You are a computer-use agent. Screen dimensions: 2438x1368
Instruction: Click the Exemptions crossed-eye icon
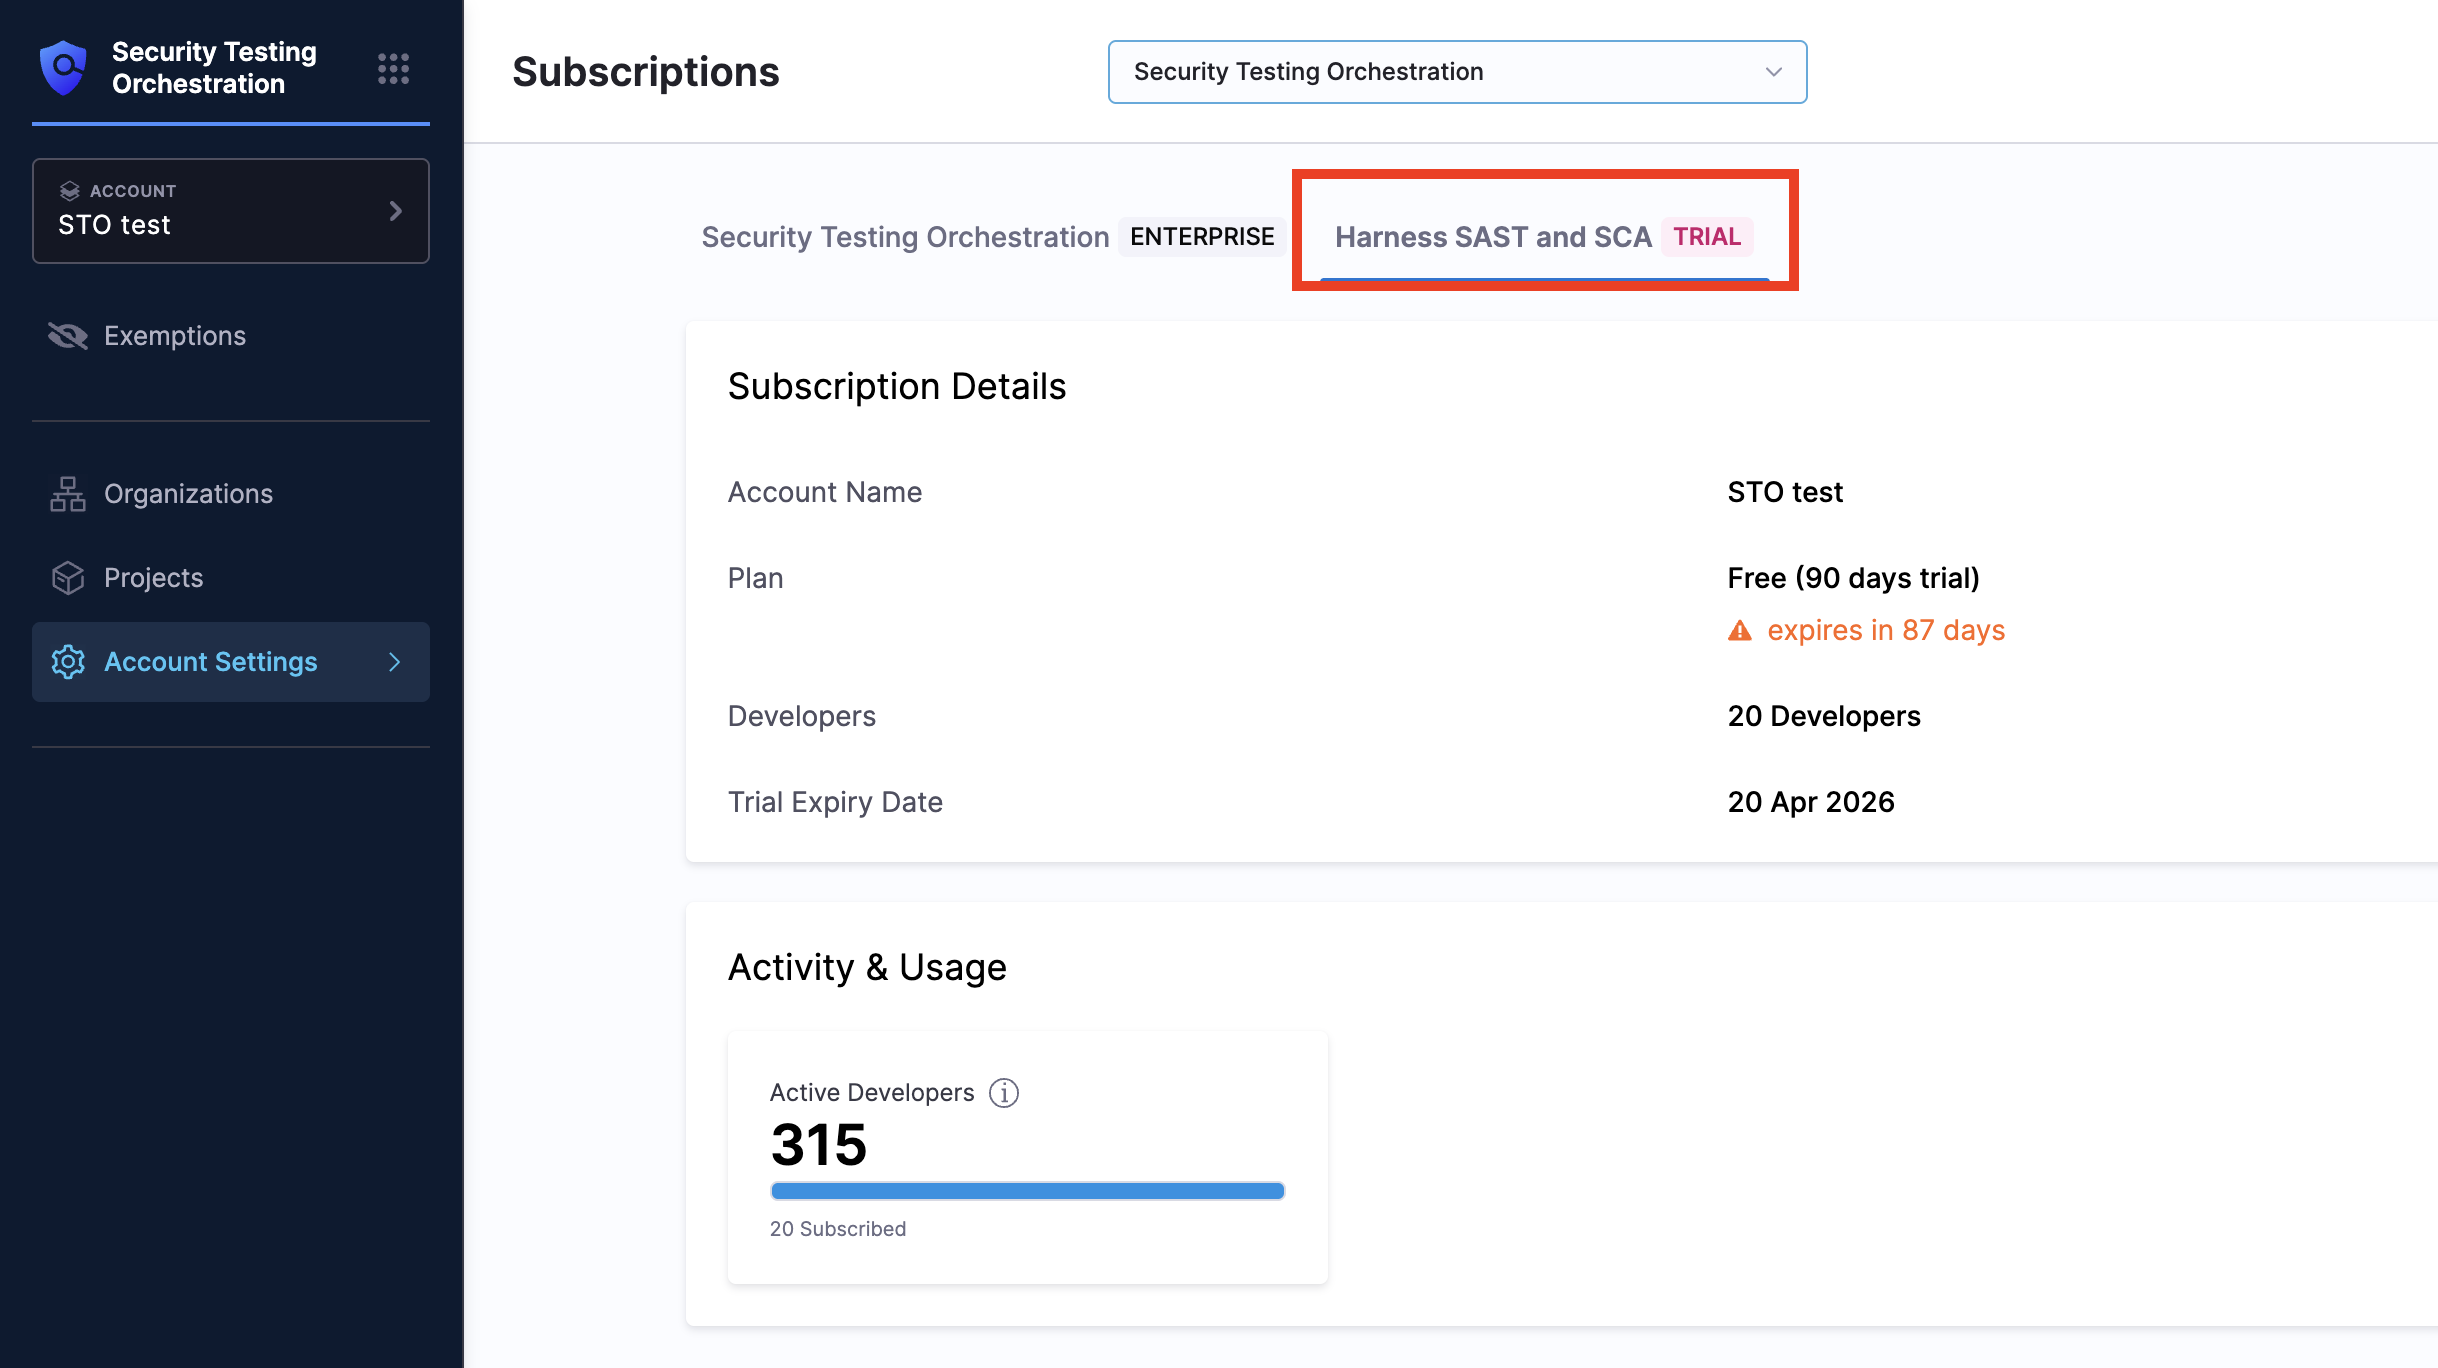[67, 336]
